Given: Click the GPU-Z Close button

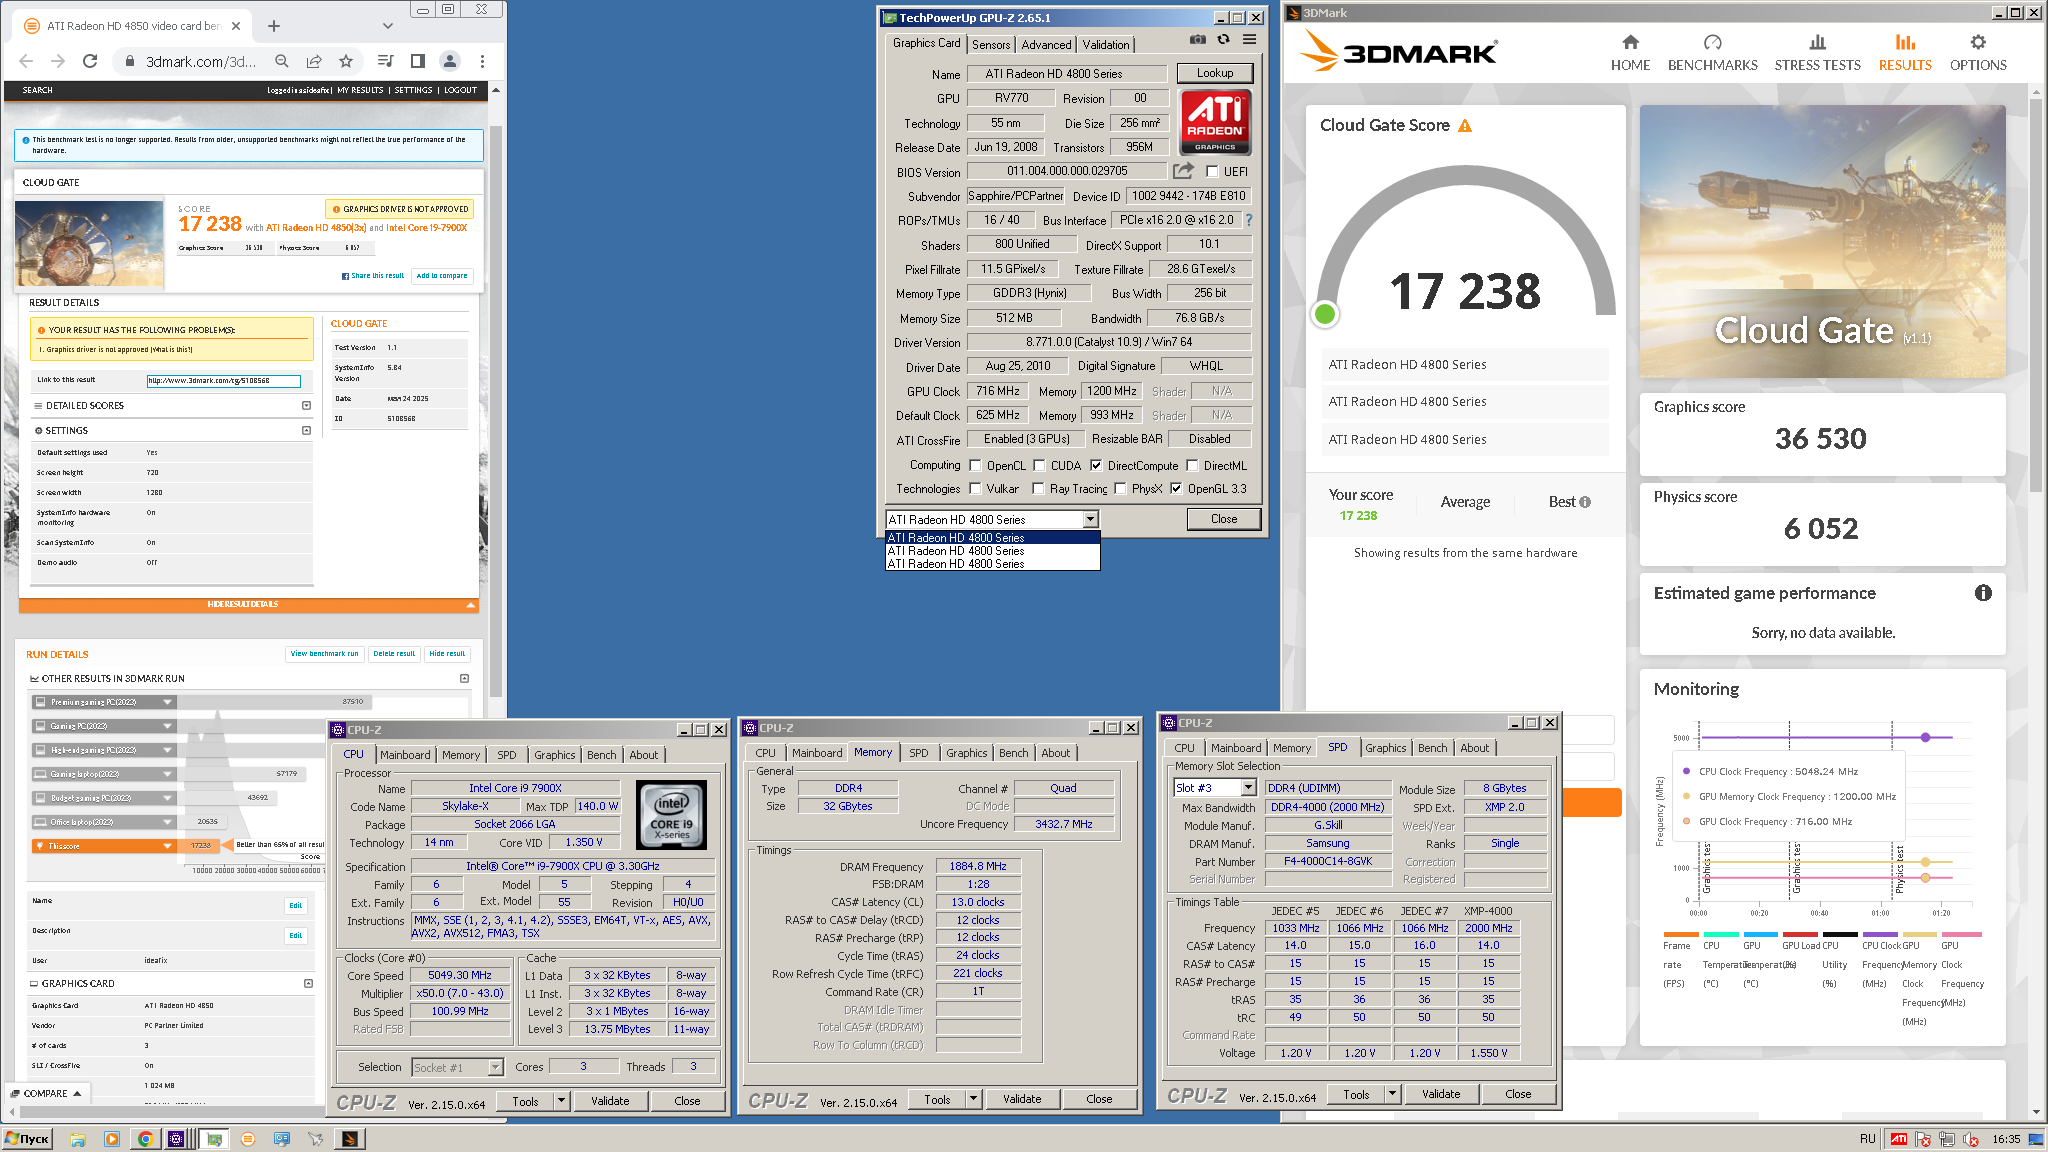Looking at the screenshot, I should pos(1223,519).
